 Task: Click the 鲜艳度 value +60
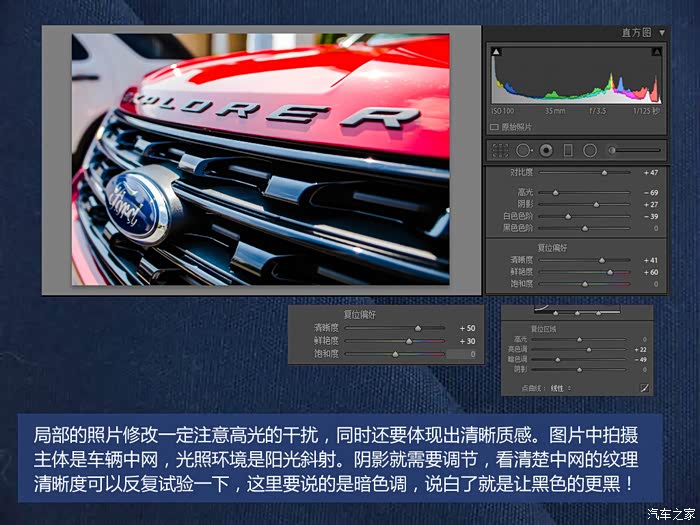(x=651, y=272)
